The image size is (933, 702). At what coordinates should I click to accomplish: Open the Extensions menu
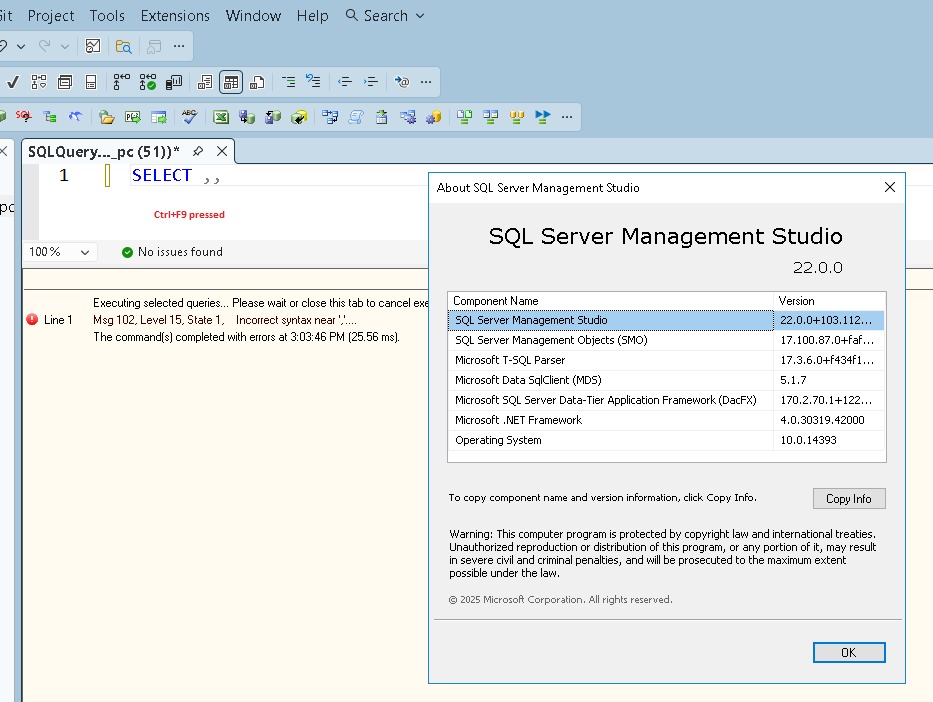coord(175,16)
